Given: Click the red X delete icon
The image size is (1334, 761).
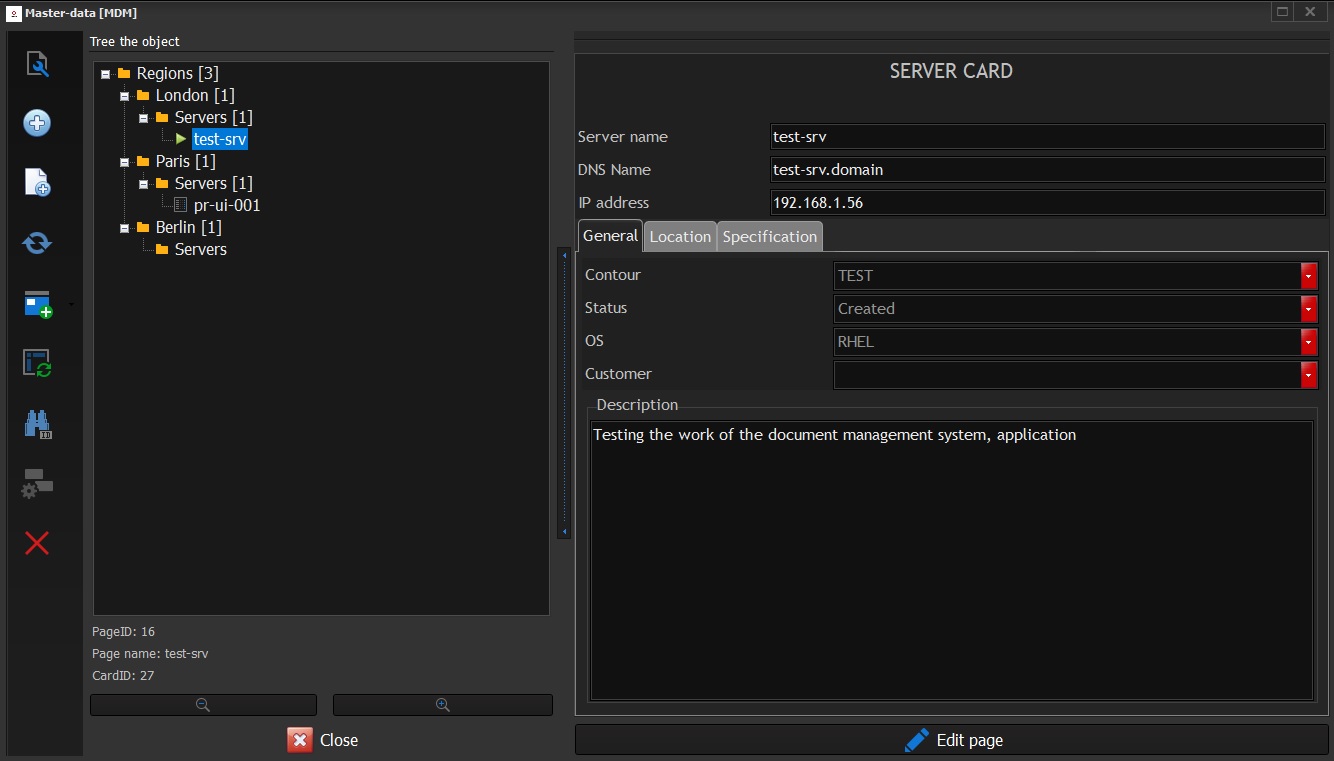Looking at the screenshot, I should pyautogui.click(x=38, y=543).
